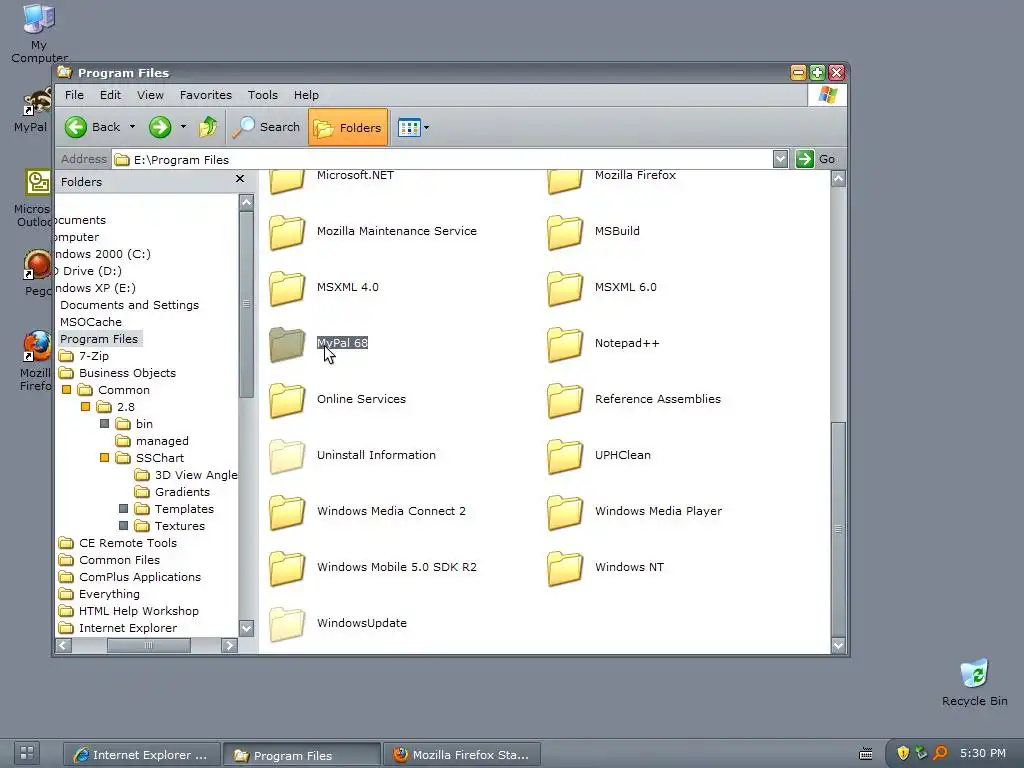Select the Mozilla Maintenance Service folder
1024x768 pixels.
[x=373, y=231]
